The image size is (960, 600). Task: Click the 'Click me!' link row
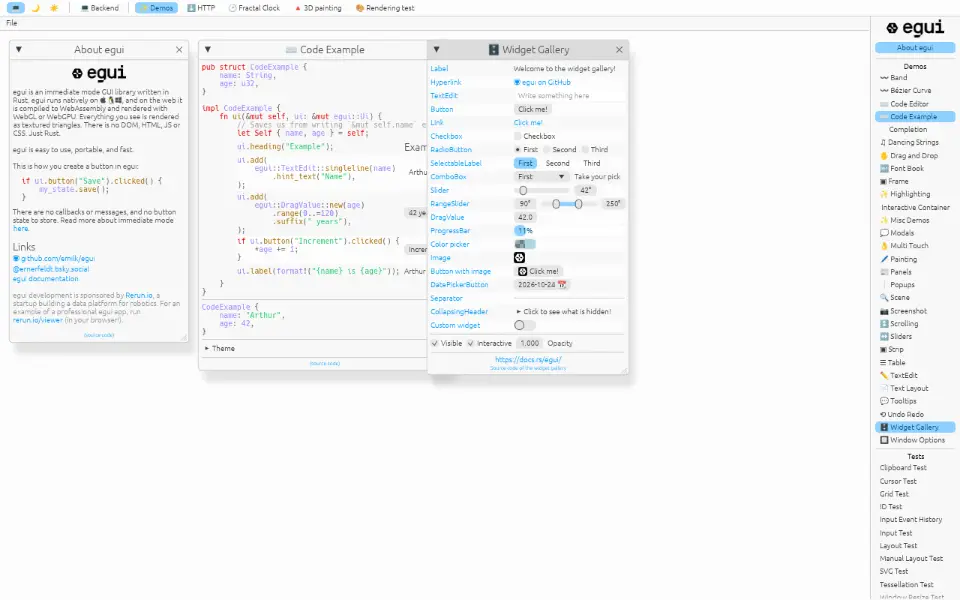click(x=528, y=122)
